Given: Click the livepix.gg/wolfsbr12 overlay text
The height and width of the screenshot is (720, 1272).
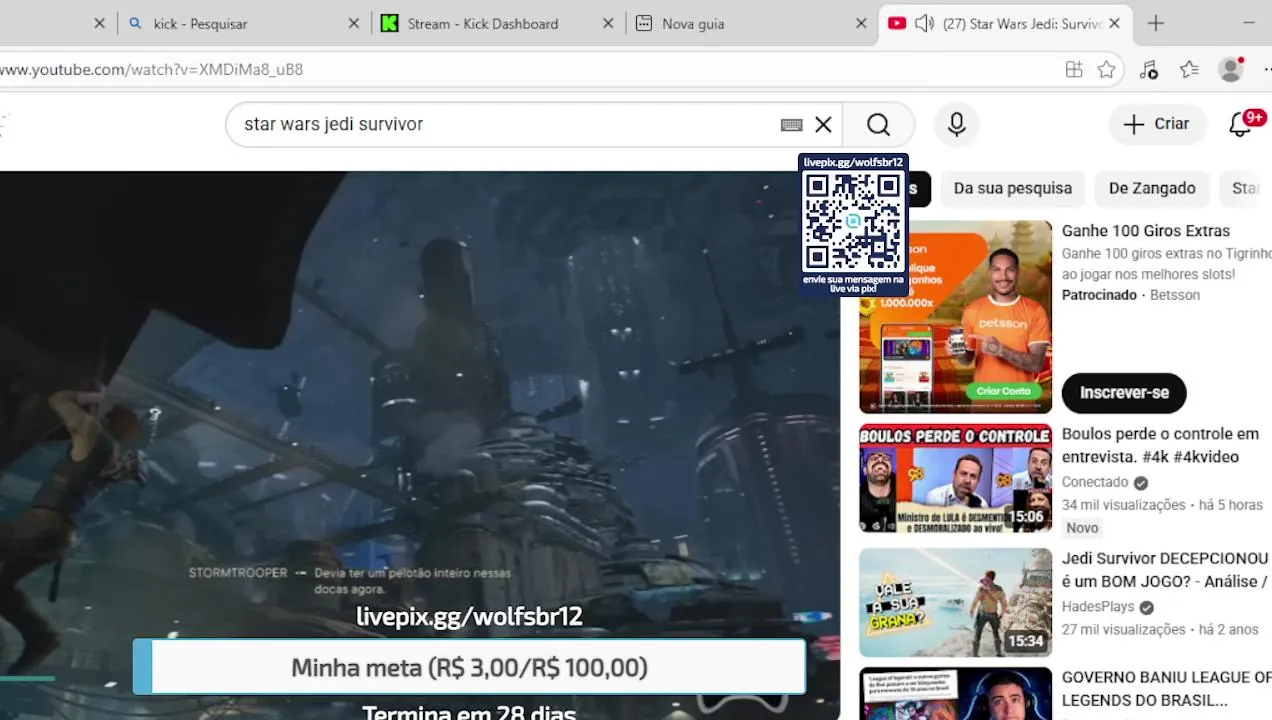Looking at the screenshot, I should point(469,616).
